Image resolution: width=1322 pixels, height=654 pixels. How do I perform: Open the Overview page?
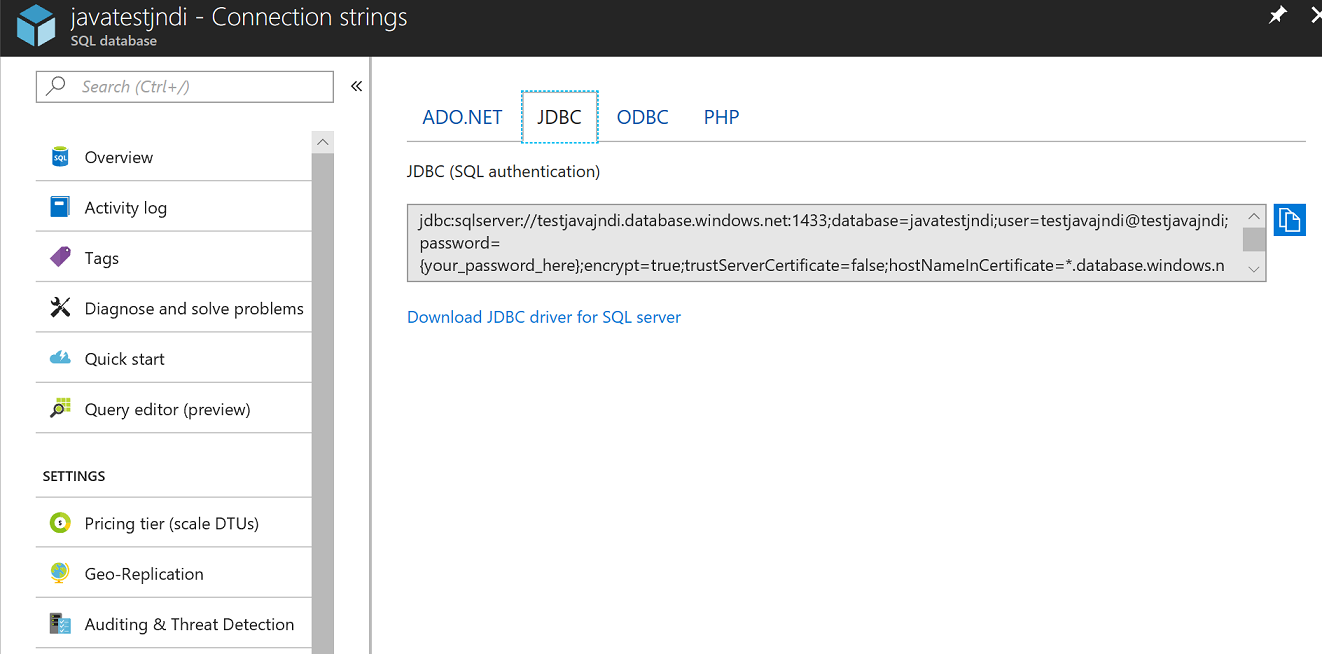120,157
